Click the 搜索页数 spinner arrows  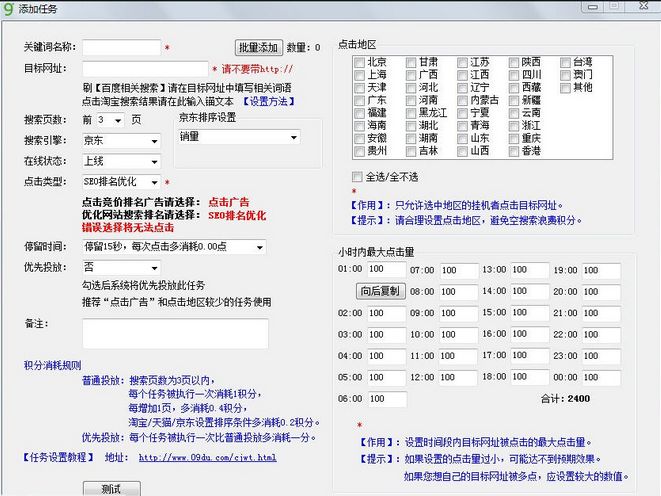coord(118,119)
